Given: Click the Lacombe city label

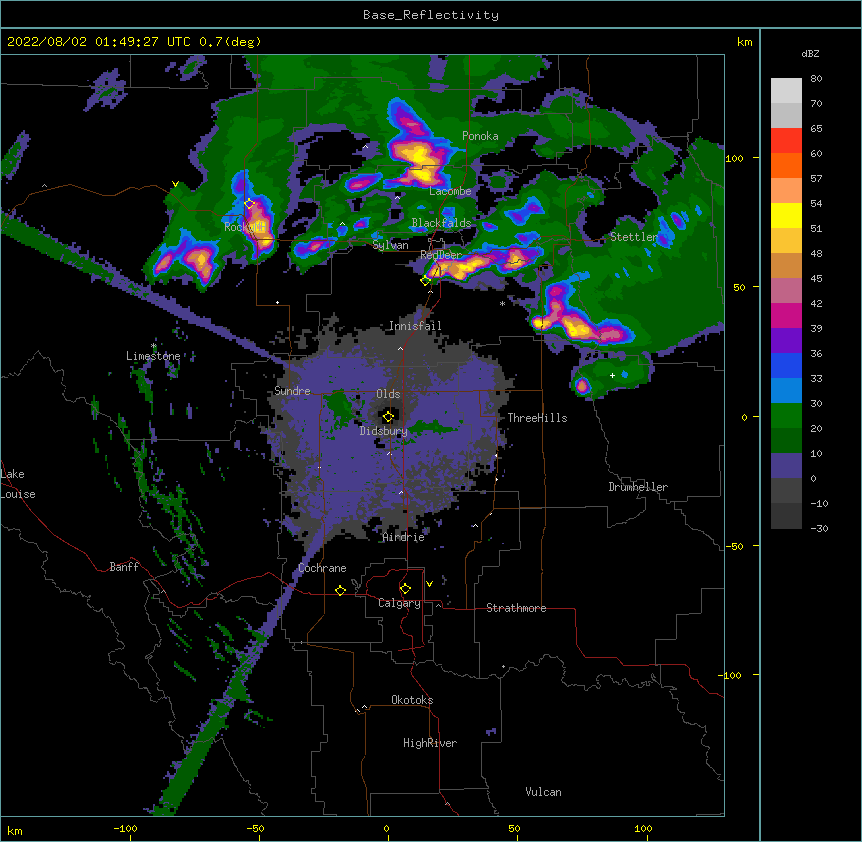Looking at the screenshot, I should click(450, 191).
